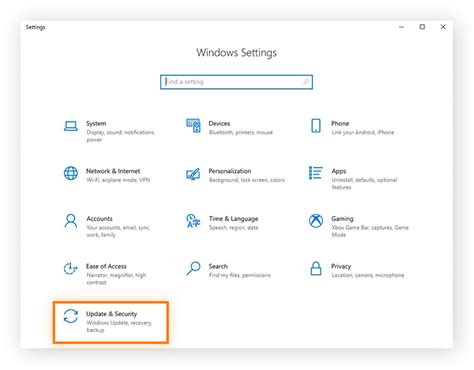
Task: Go to System settings label
Action: point(96,123)
